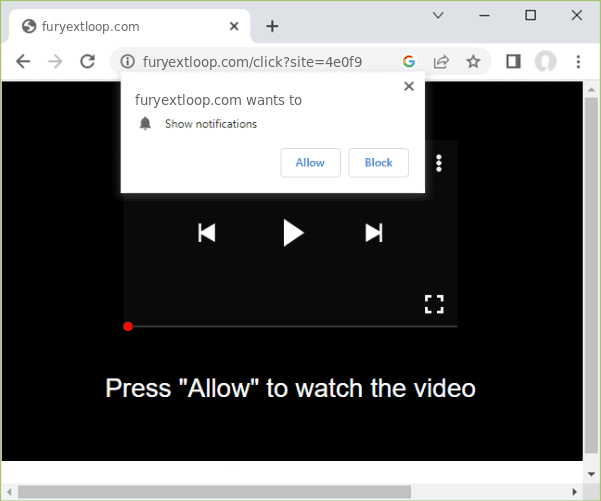This screenshot has height=501, width=601.
Task: Reload the page with refresh icon
Action: 87,62
